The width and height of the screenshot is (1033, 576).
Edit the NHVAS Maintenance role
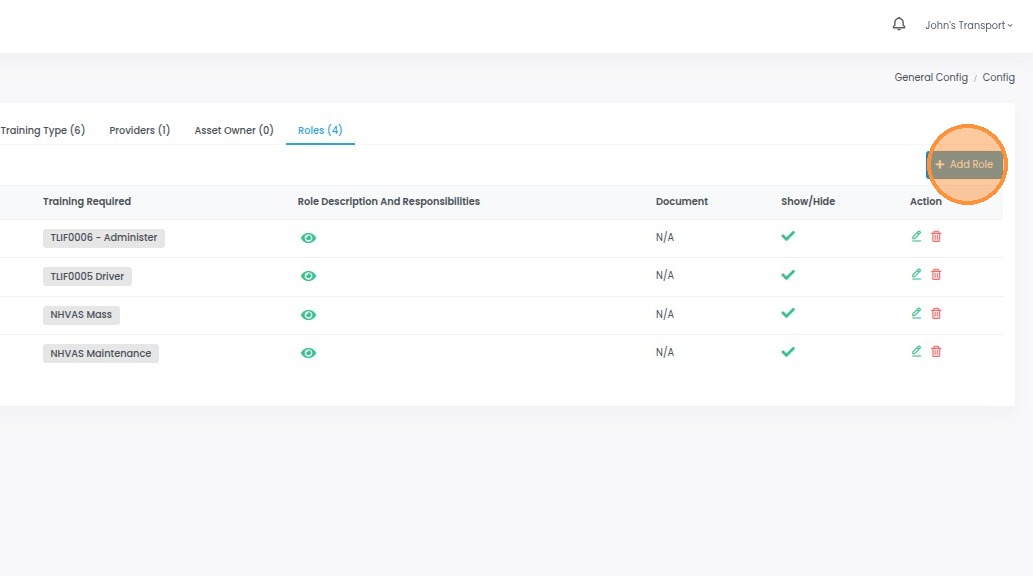pyautogui.click(x=916, y=351)
